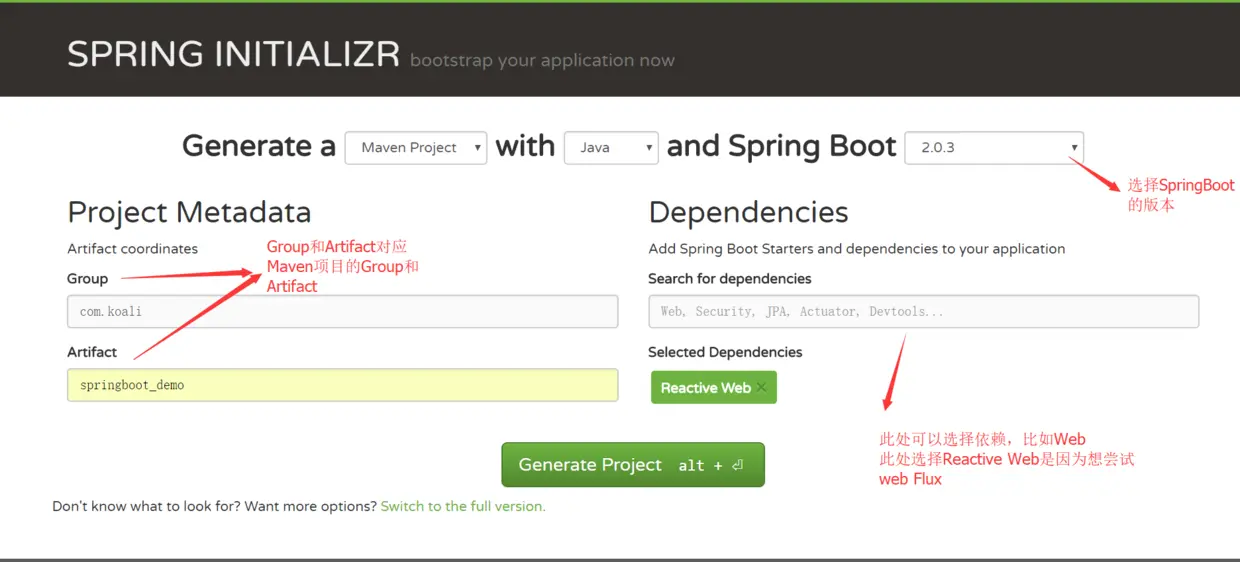The image size is (1240, 562).
Task: Follow the Switch to the full version link
Action: click(x=463, y=506)
